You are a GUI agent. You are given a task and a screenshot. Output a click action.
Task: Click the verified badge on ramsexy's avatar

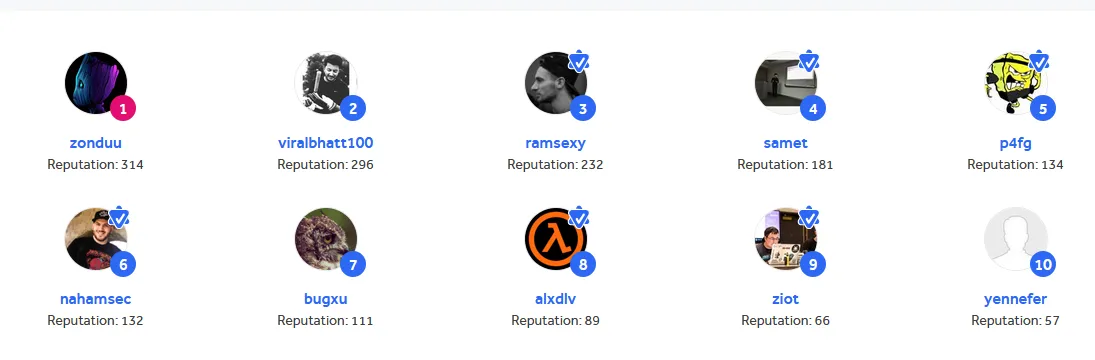578,62
